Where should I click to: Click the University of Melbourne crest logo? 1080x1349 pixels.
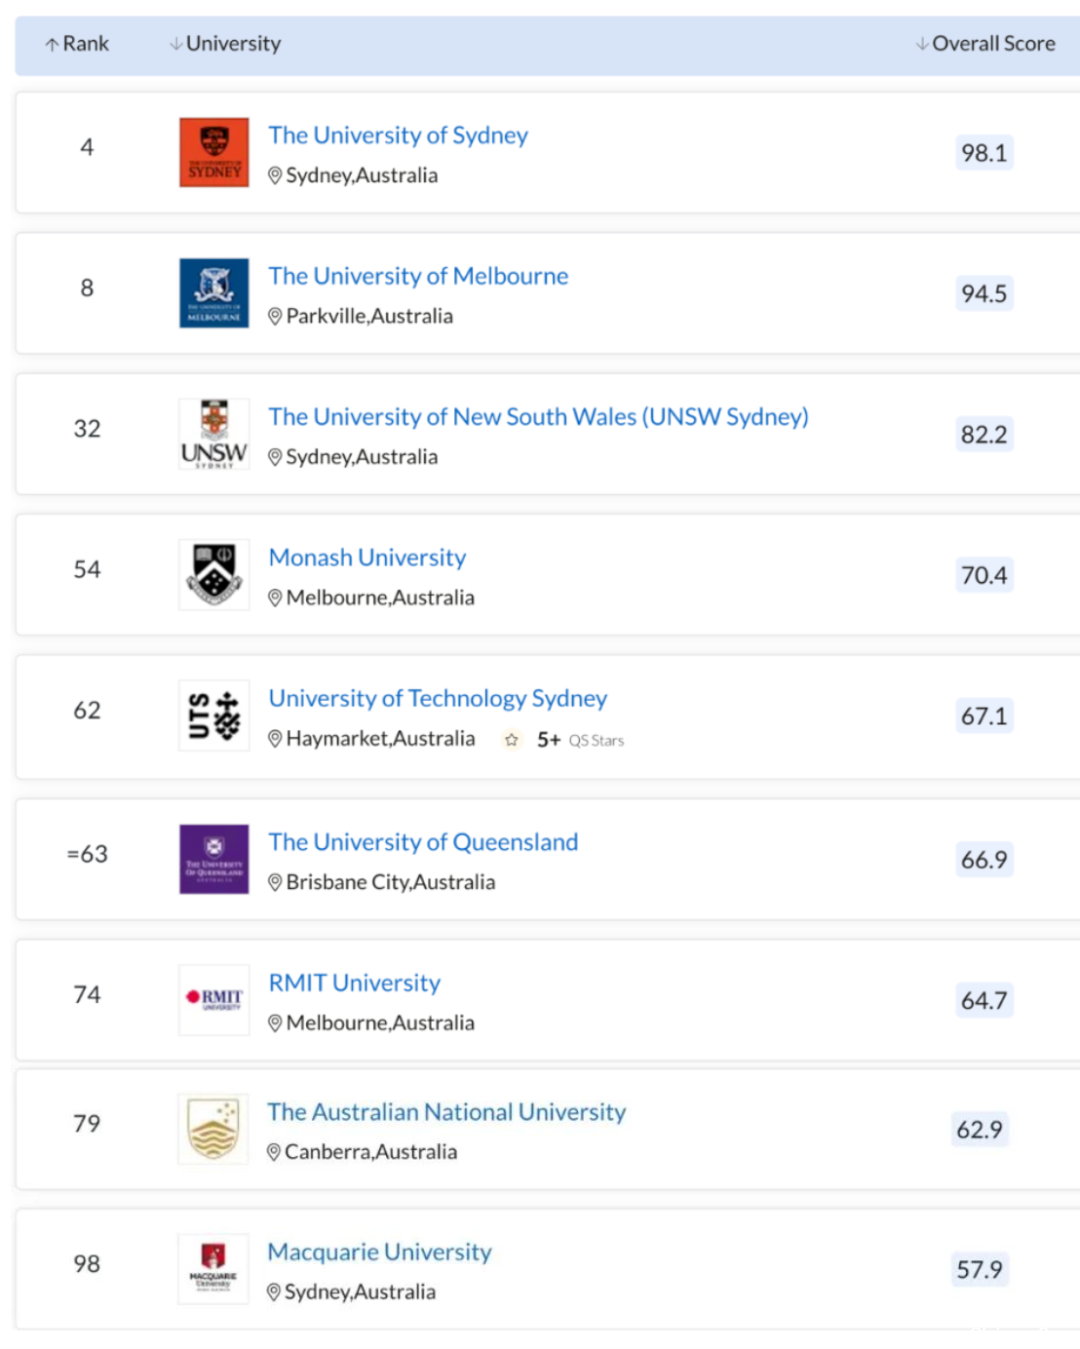[x=214, y=293]
